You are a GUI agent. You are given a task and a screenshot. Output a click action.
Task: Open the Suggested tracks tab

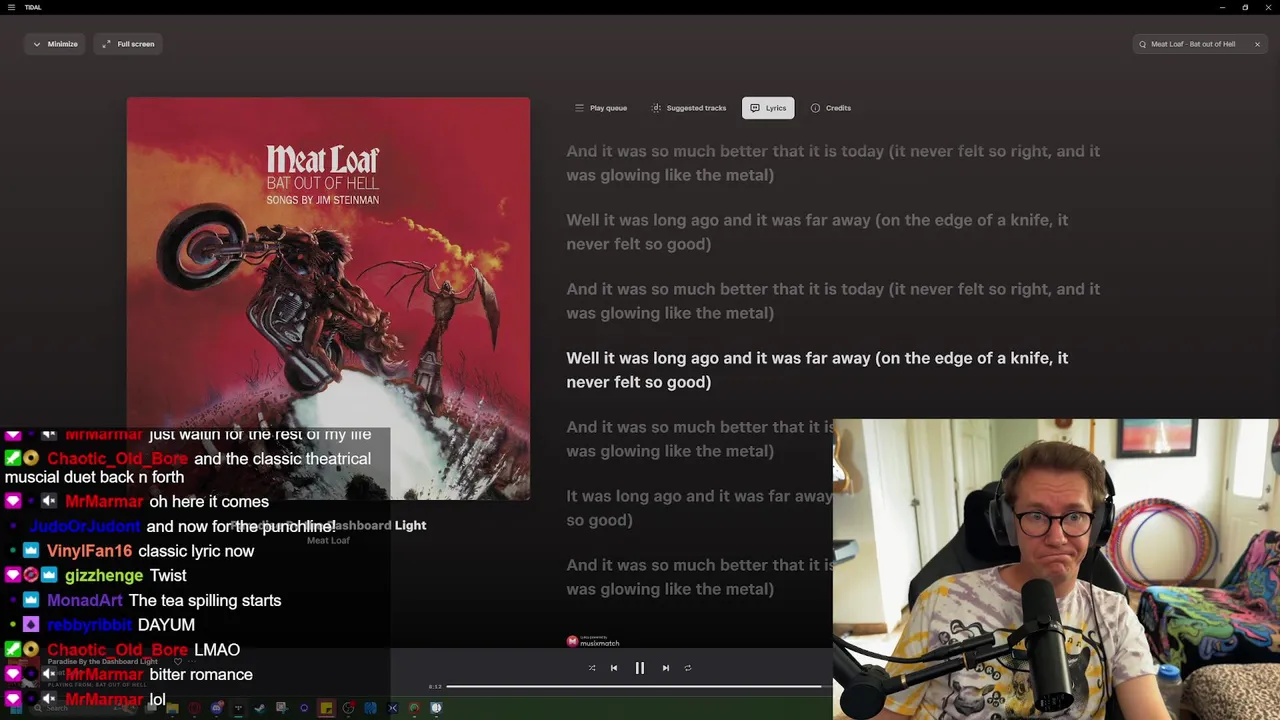point(689,108)
